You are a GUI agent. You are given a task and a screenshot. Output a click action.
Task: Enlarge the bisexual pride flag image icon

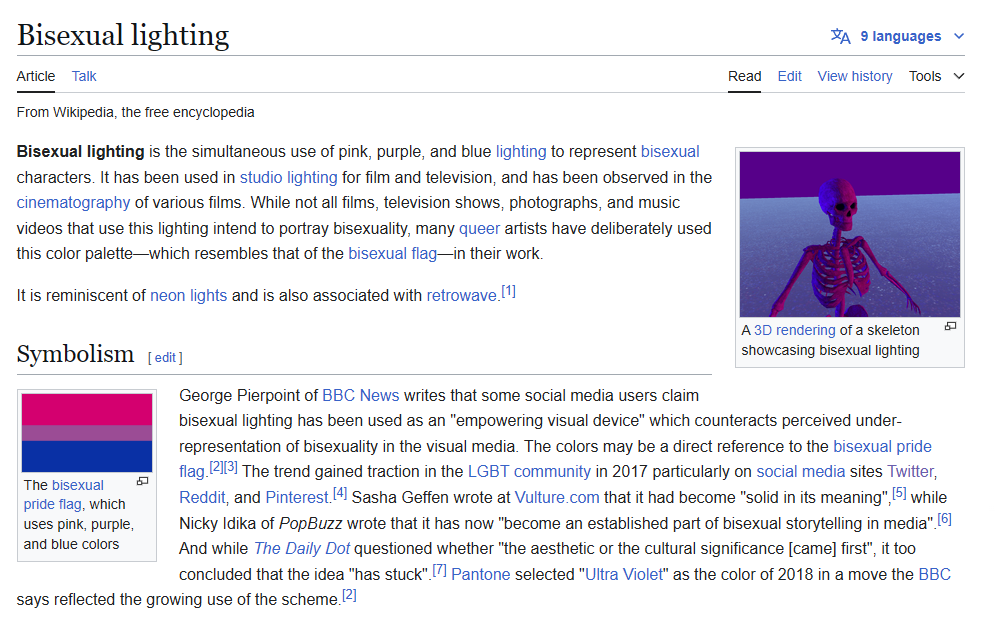143,481
